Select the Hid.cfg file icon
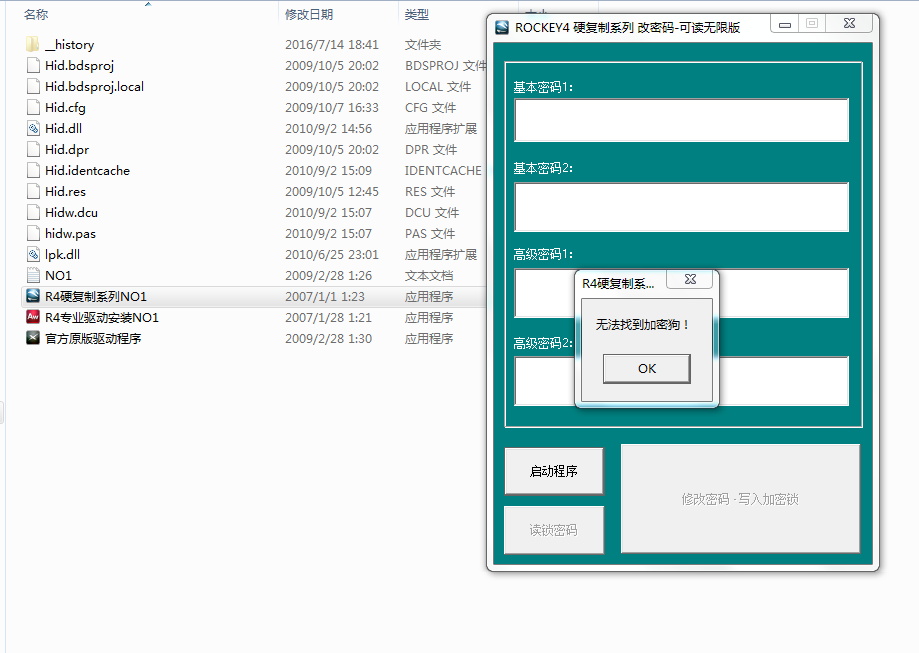The height and width of the screenshot is (653, 919). pos(33,108)
